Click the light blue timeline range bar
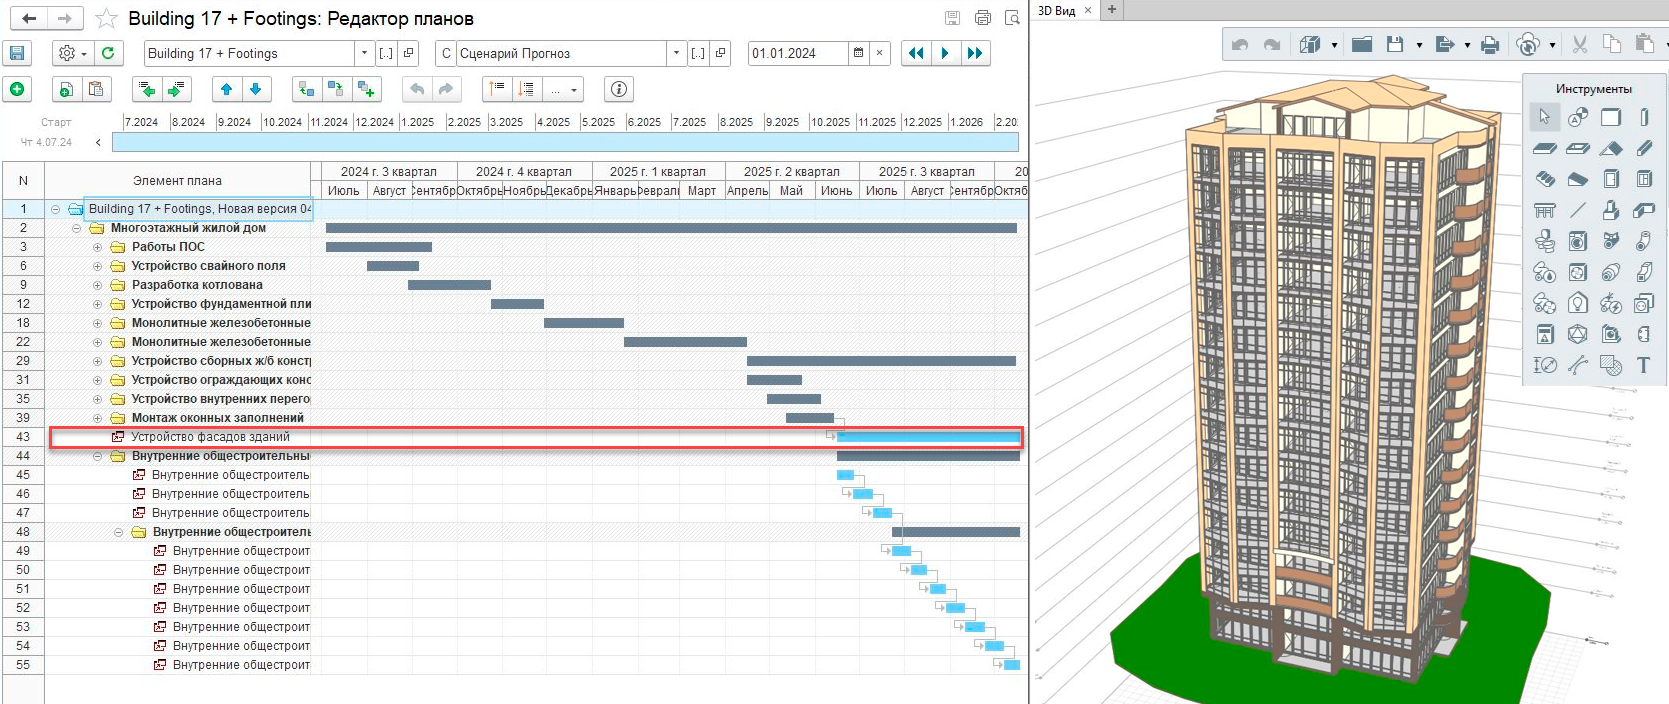 565,142
